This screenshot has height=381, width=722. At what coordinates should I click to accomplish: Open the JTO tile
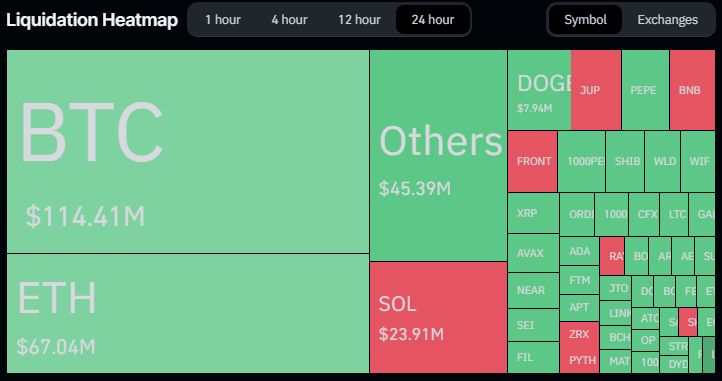pos(616,288)
